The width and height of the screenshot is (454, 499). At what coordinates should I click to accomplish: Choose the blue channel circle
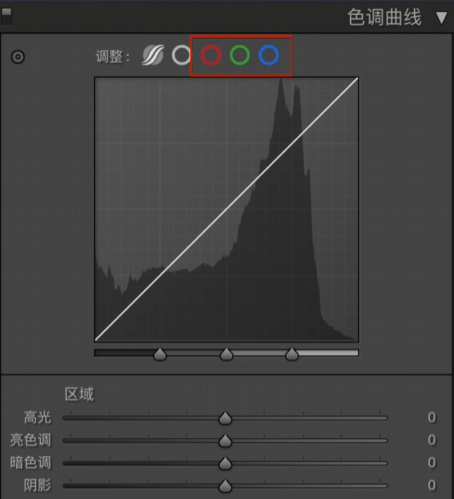[269, 55]
